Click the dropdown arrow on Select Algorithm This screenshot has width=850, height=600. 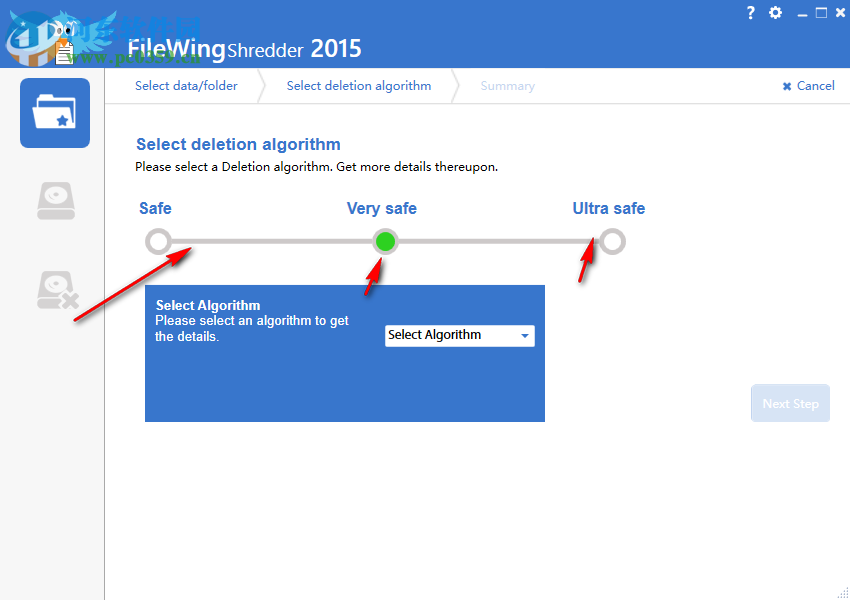click(525, 335)
